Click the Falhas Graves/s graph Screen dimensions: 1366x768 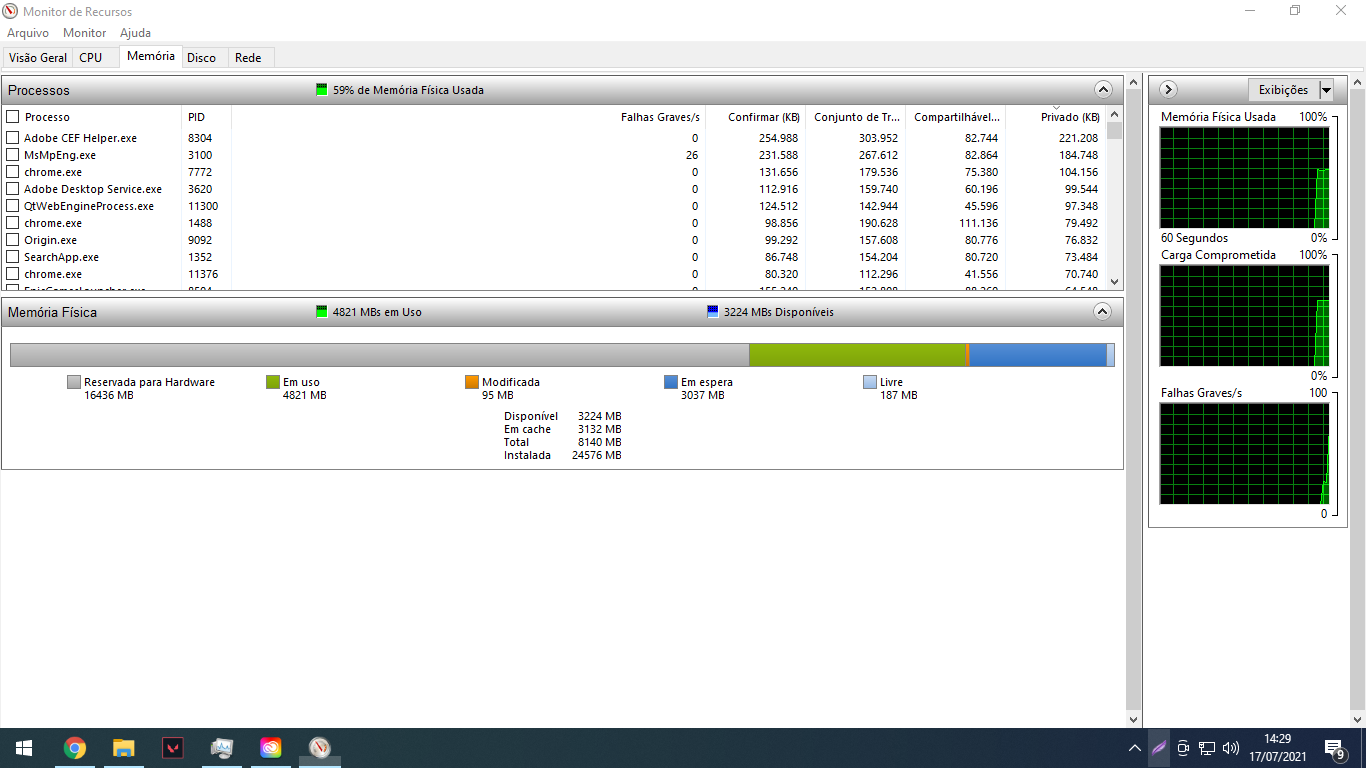[1244, 453]
